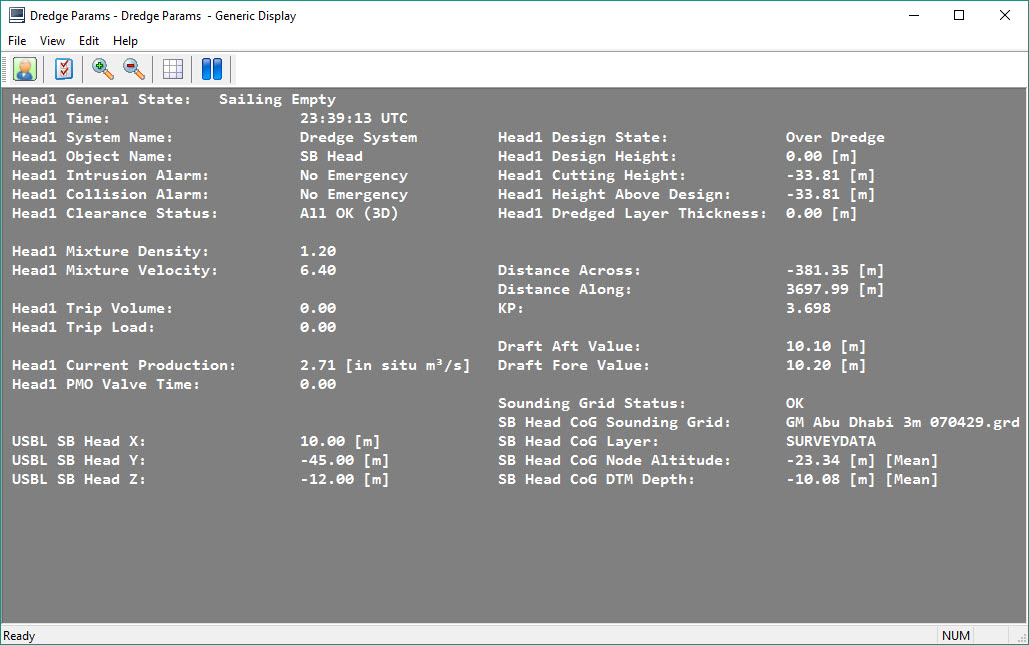Click the user profile icon in the toolbar
Viewport: 1029px width, 645px height.
pos(25,69)
